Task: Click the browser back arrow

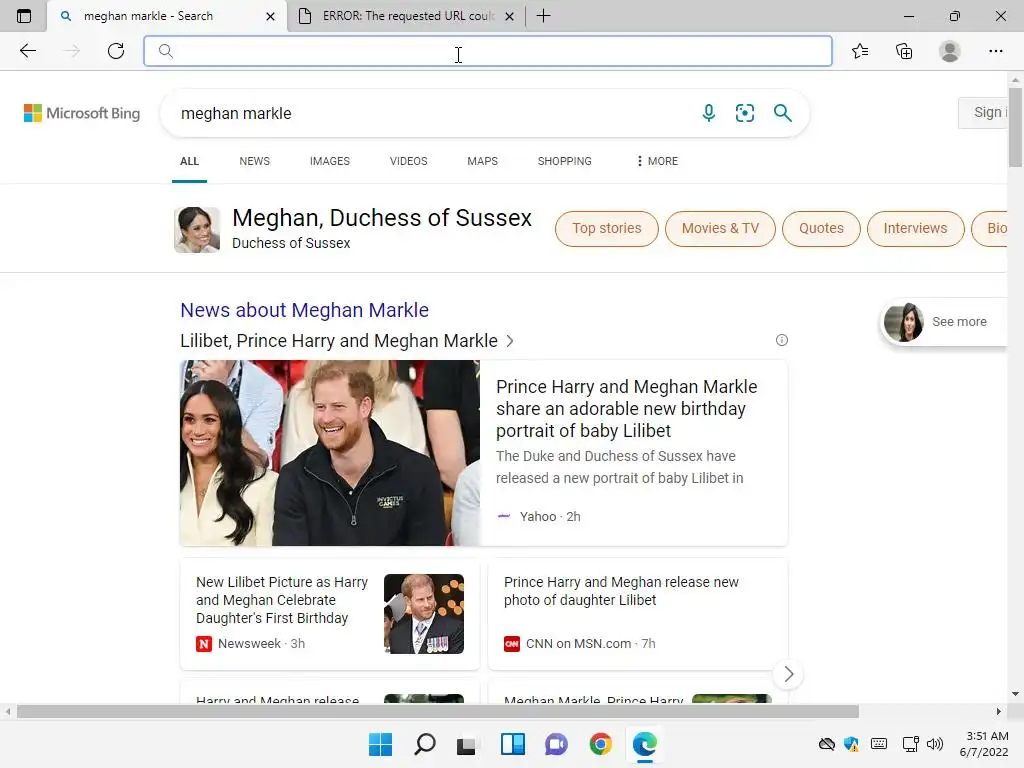Action: 27,51
